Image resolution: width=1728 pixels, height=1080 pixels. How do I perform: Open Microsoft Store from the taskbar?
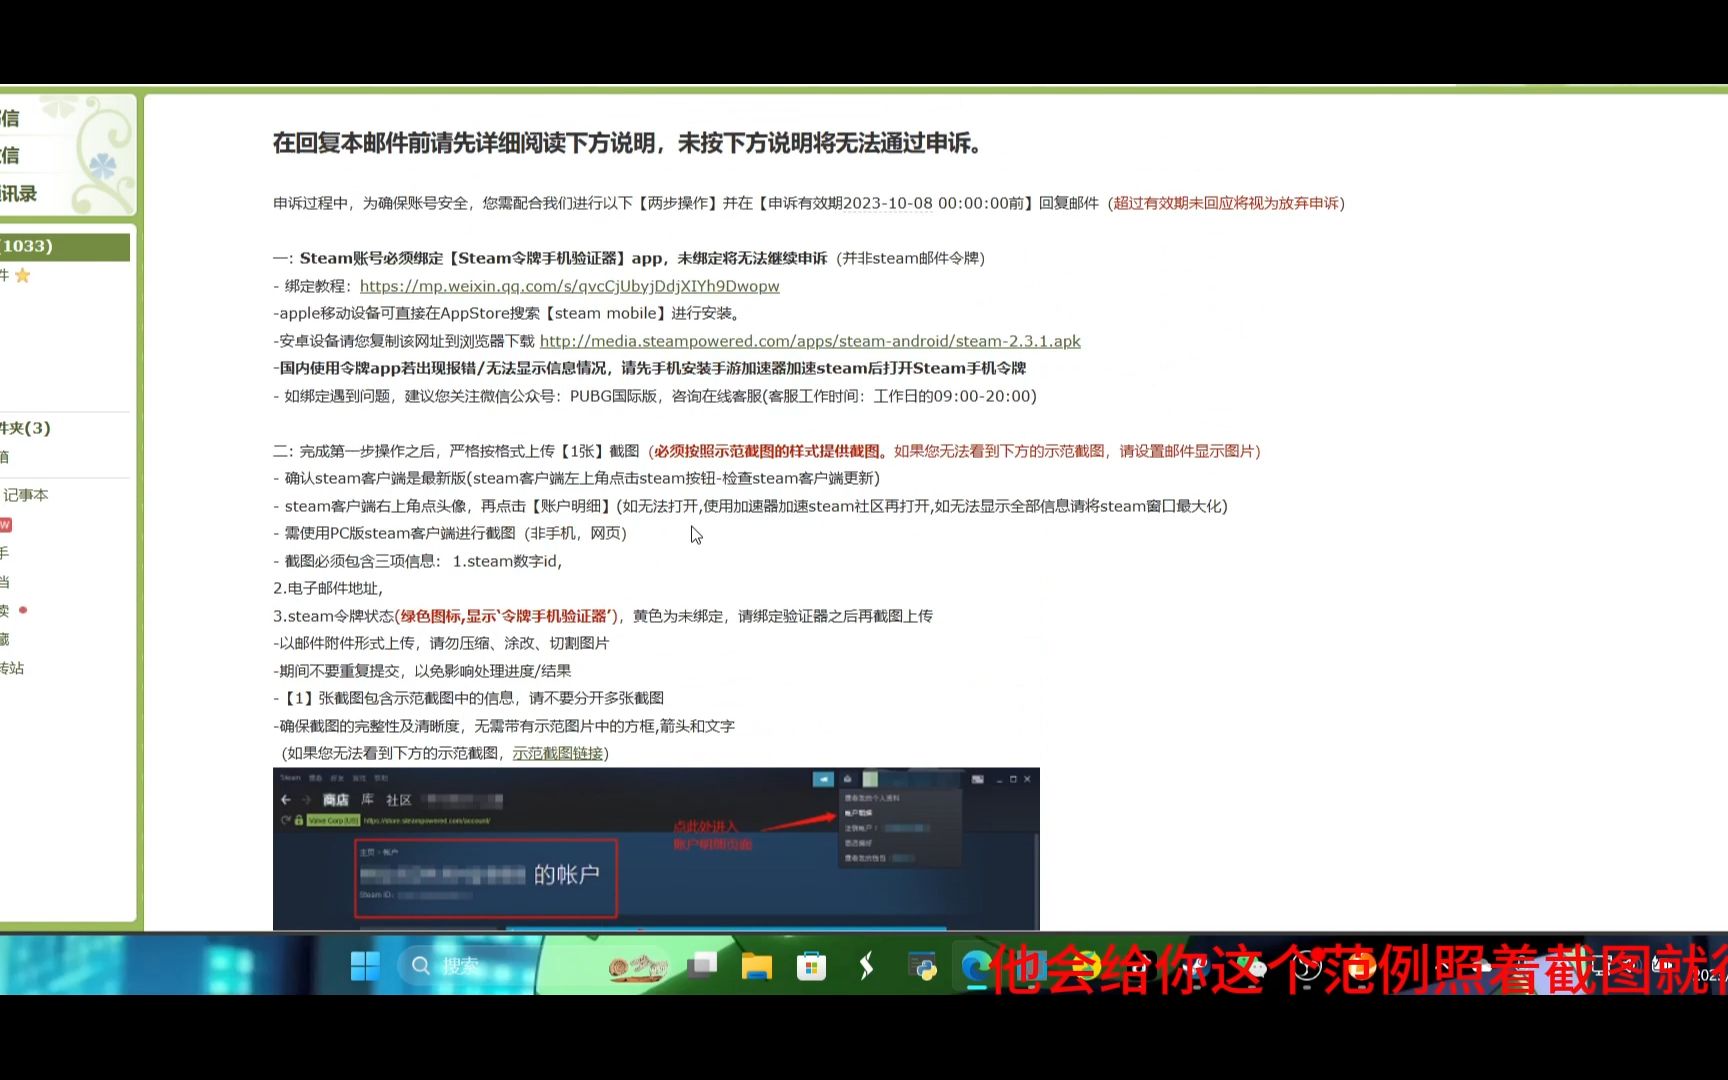[x=811, y=966]
